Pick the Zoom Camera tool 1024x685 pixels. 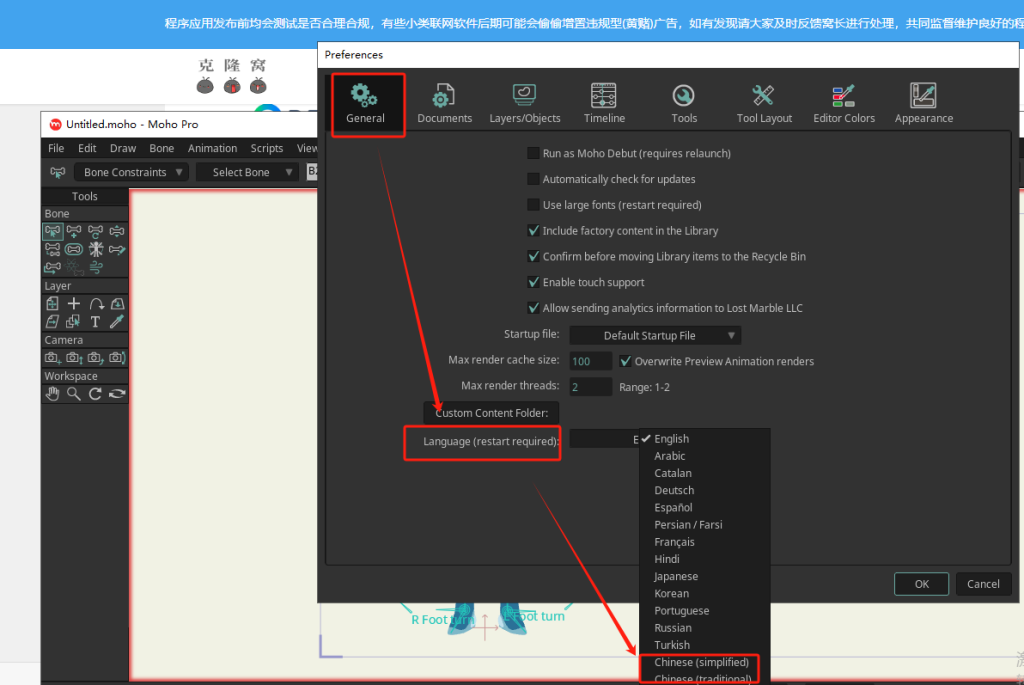(x=74, y=358)
